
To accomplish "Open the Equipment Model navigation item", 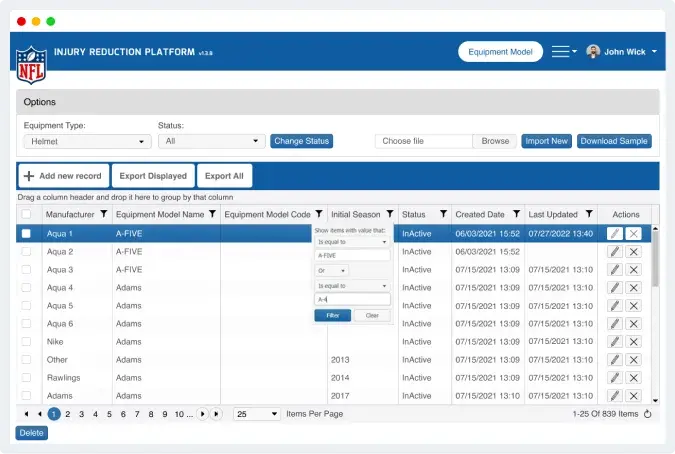I will pyautogui.click(x=500, y=52).
